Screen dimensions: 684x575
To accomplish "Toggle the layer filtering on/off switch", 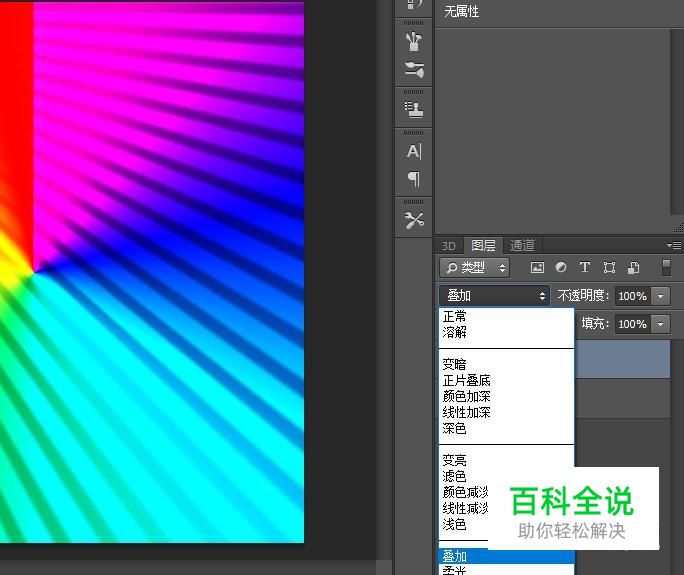I will (x=667, y=268).
